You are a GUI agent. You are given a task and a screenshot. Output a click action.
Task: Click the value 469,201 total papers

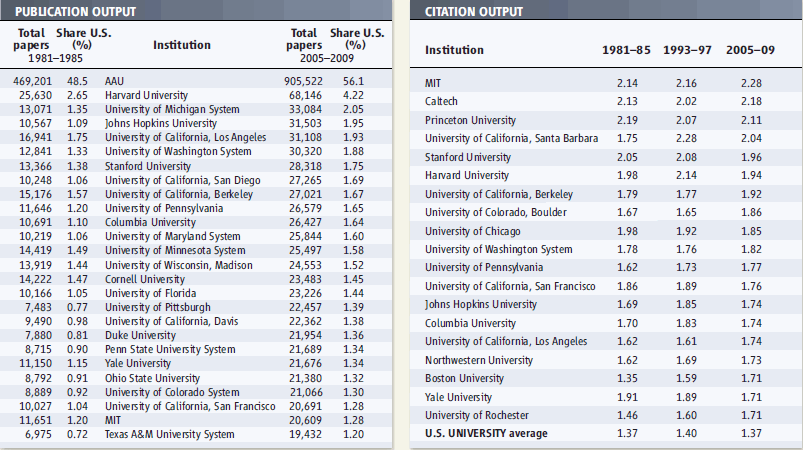click(32, 81)
